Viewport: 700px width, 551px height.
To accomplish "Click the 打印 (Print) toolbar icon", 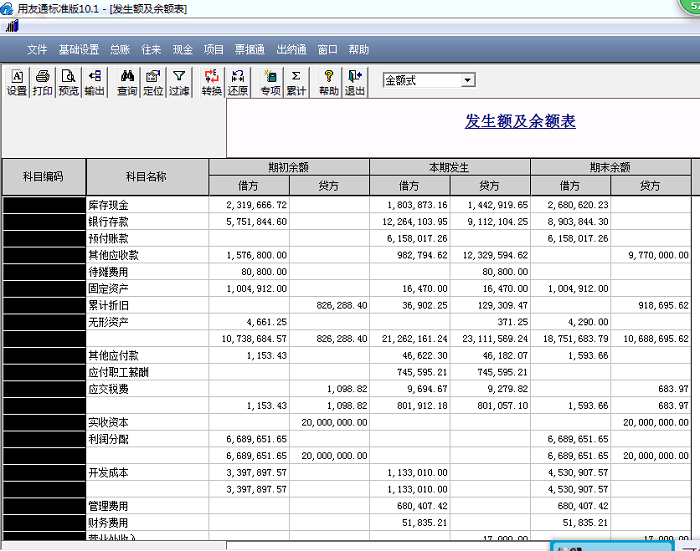I will (42, 82).
